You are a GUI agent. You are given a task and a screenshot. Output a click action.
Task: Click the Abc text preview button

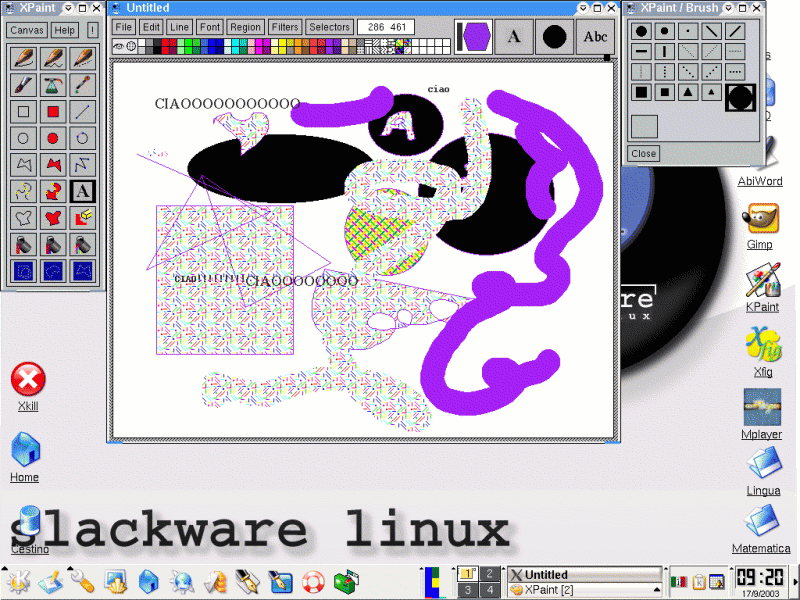pyautogui.click(x=595, y=37)
